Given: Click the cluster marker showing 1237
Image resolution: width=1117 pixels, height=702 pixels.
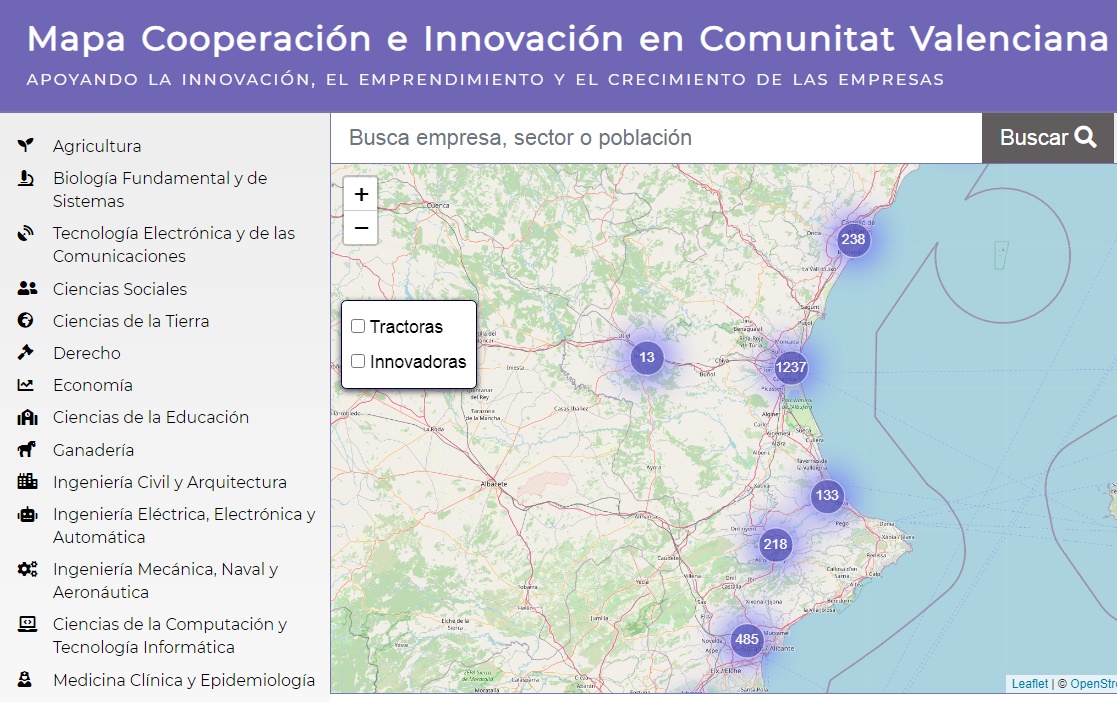Looking at the screenshot, I should tap(790, 367).
